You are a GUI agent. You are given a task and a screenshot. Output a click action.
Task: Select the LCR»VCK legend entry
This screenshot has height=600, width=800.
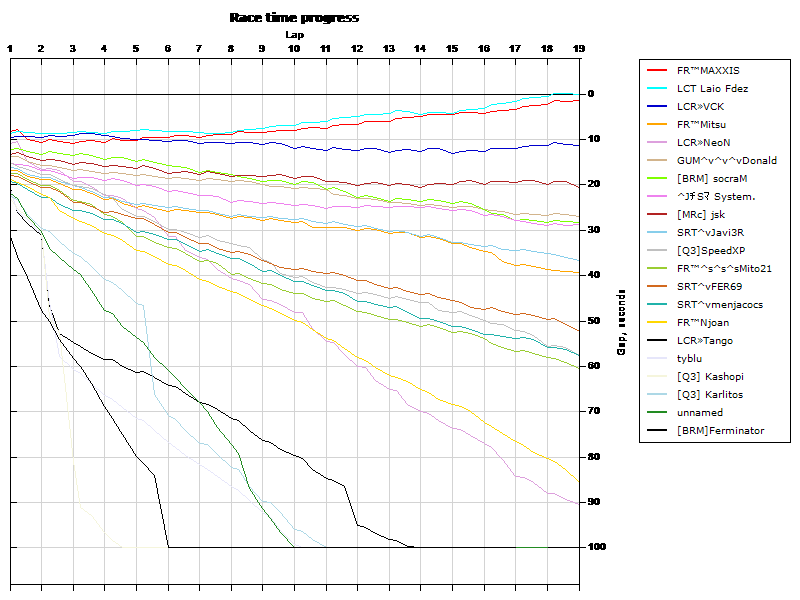tap(700, 107)
